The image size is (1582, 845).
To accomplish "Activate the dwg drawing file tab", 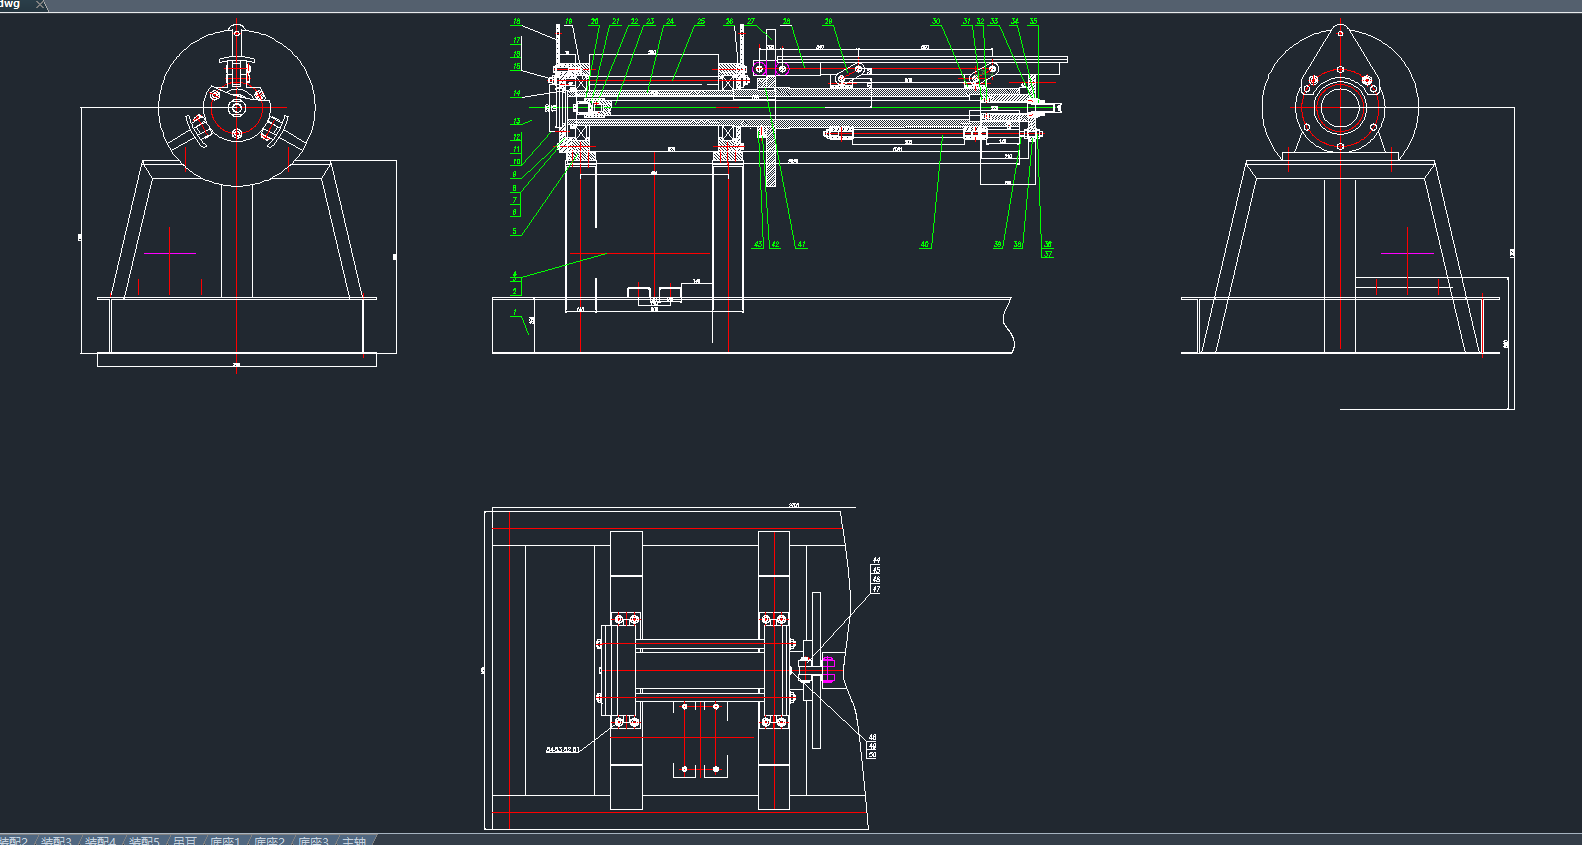I will [10, 5].
